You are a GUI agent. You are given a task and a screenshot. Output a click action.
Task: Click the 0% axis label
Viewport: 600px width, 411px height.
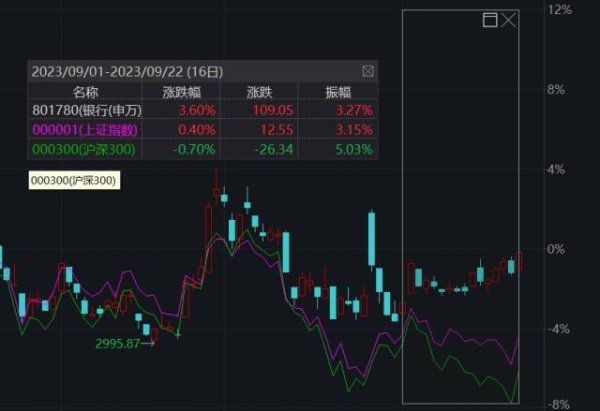click(x=556, y=250)
